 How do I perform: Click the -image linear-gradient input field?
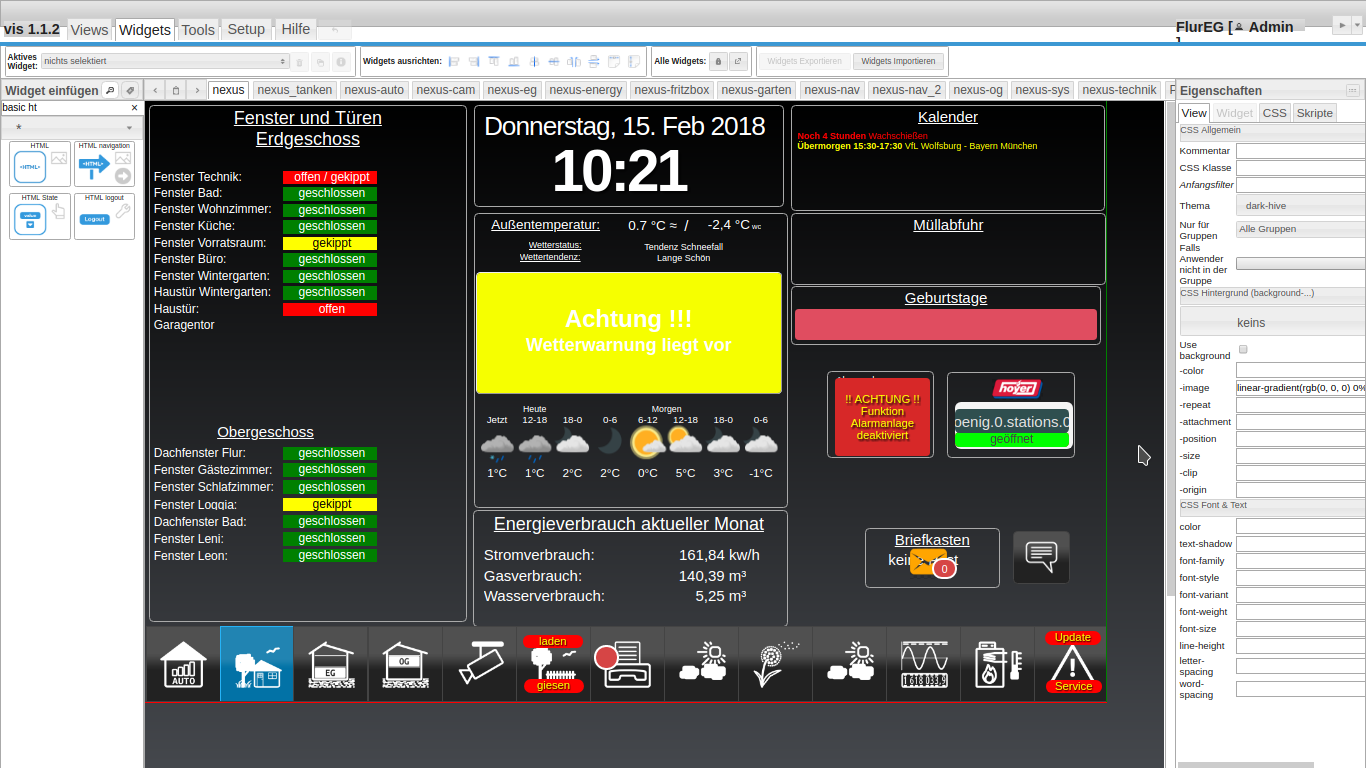click(x=1301, y=387)
